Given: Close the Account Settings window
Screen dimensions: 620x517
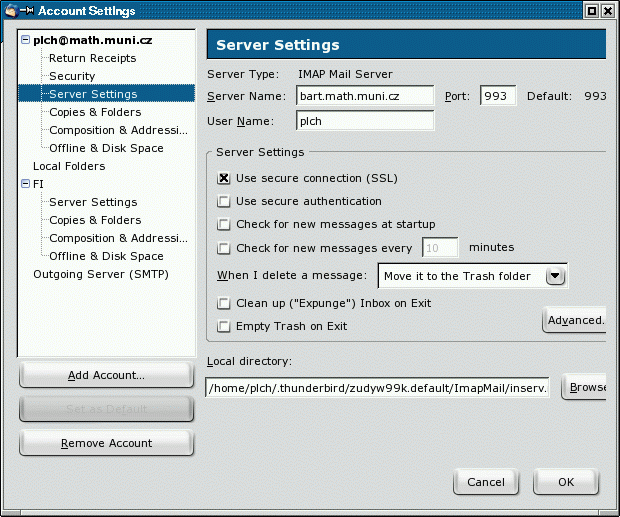Looking at the screenshot, I should pos(608,11).
